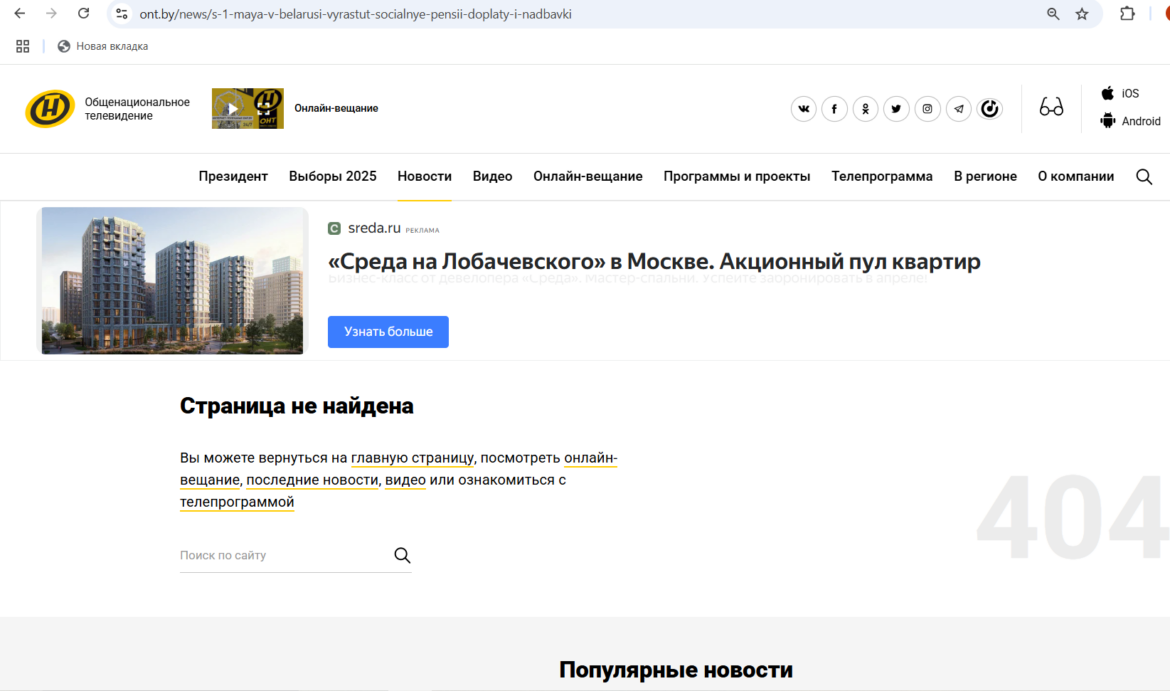Viewport: 1170px width, 691px height.
Task: Switch to the Новости tab
Action: click(x=424, y=175)
